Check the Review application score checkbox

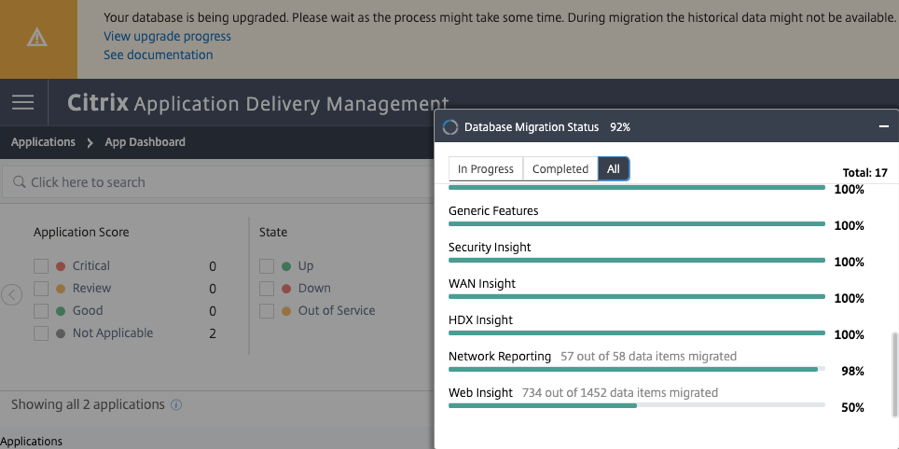tap(41, 289)
